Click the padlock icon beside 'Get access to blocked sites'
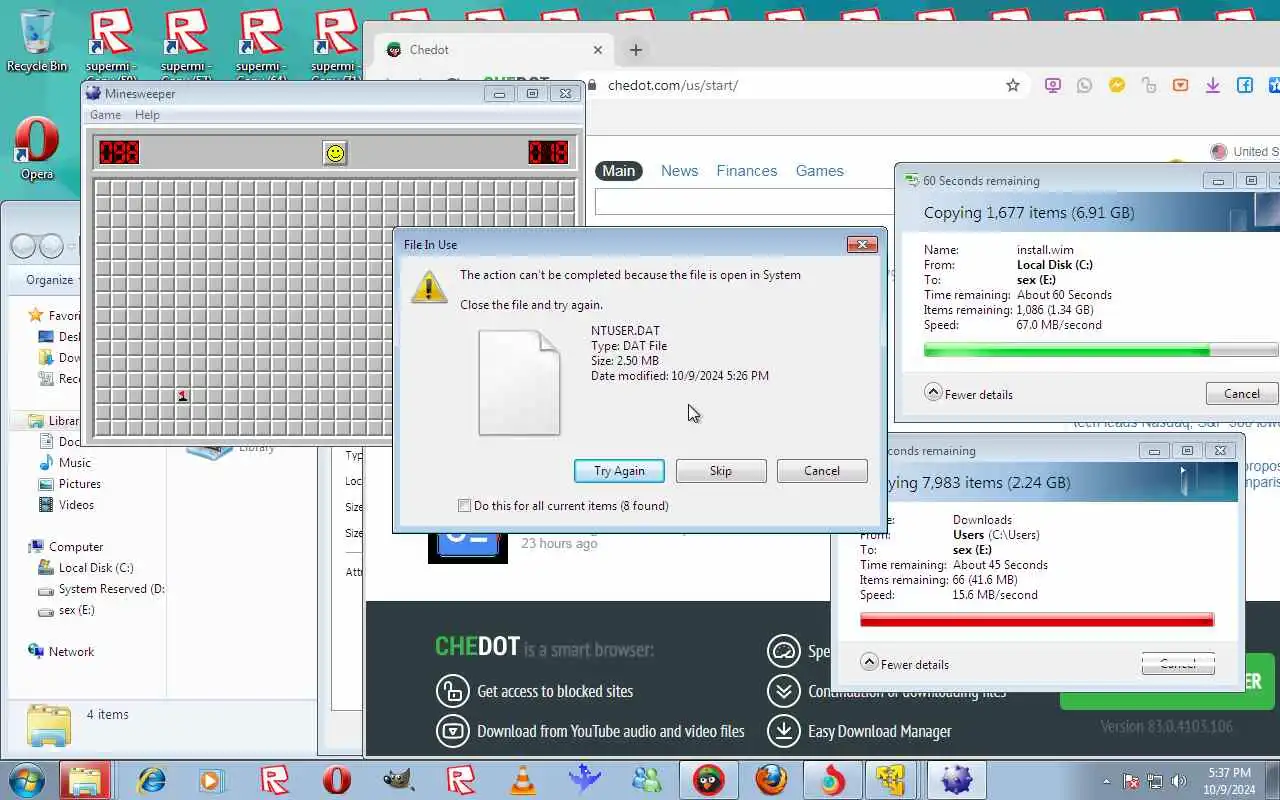 (453, 691)
